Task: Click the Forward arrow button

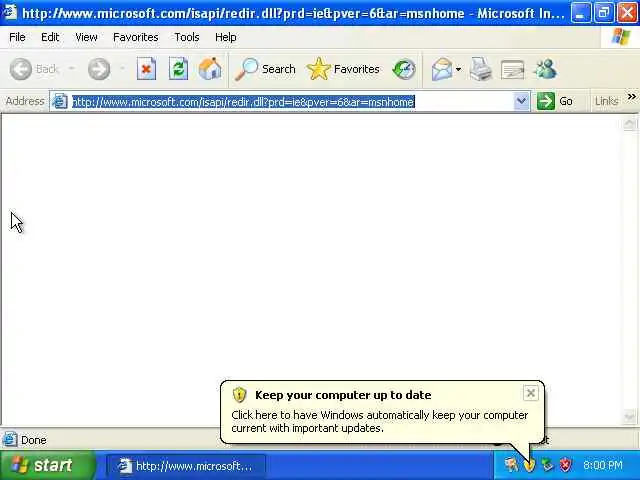Action: tap(99, 69)
